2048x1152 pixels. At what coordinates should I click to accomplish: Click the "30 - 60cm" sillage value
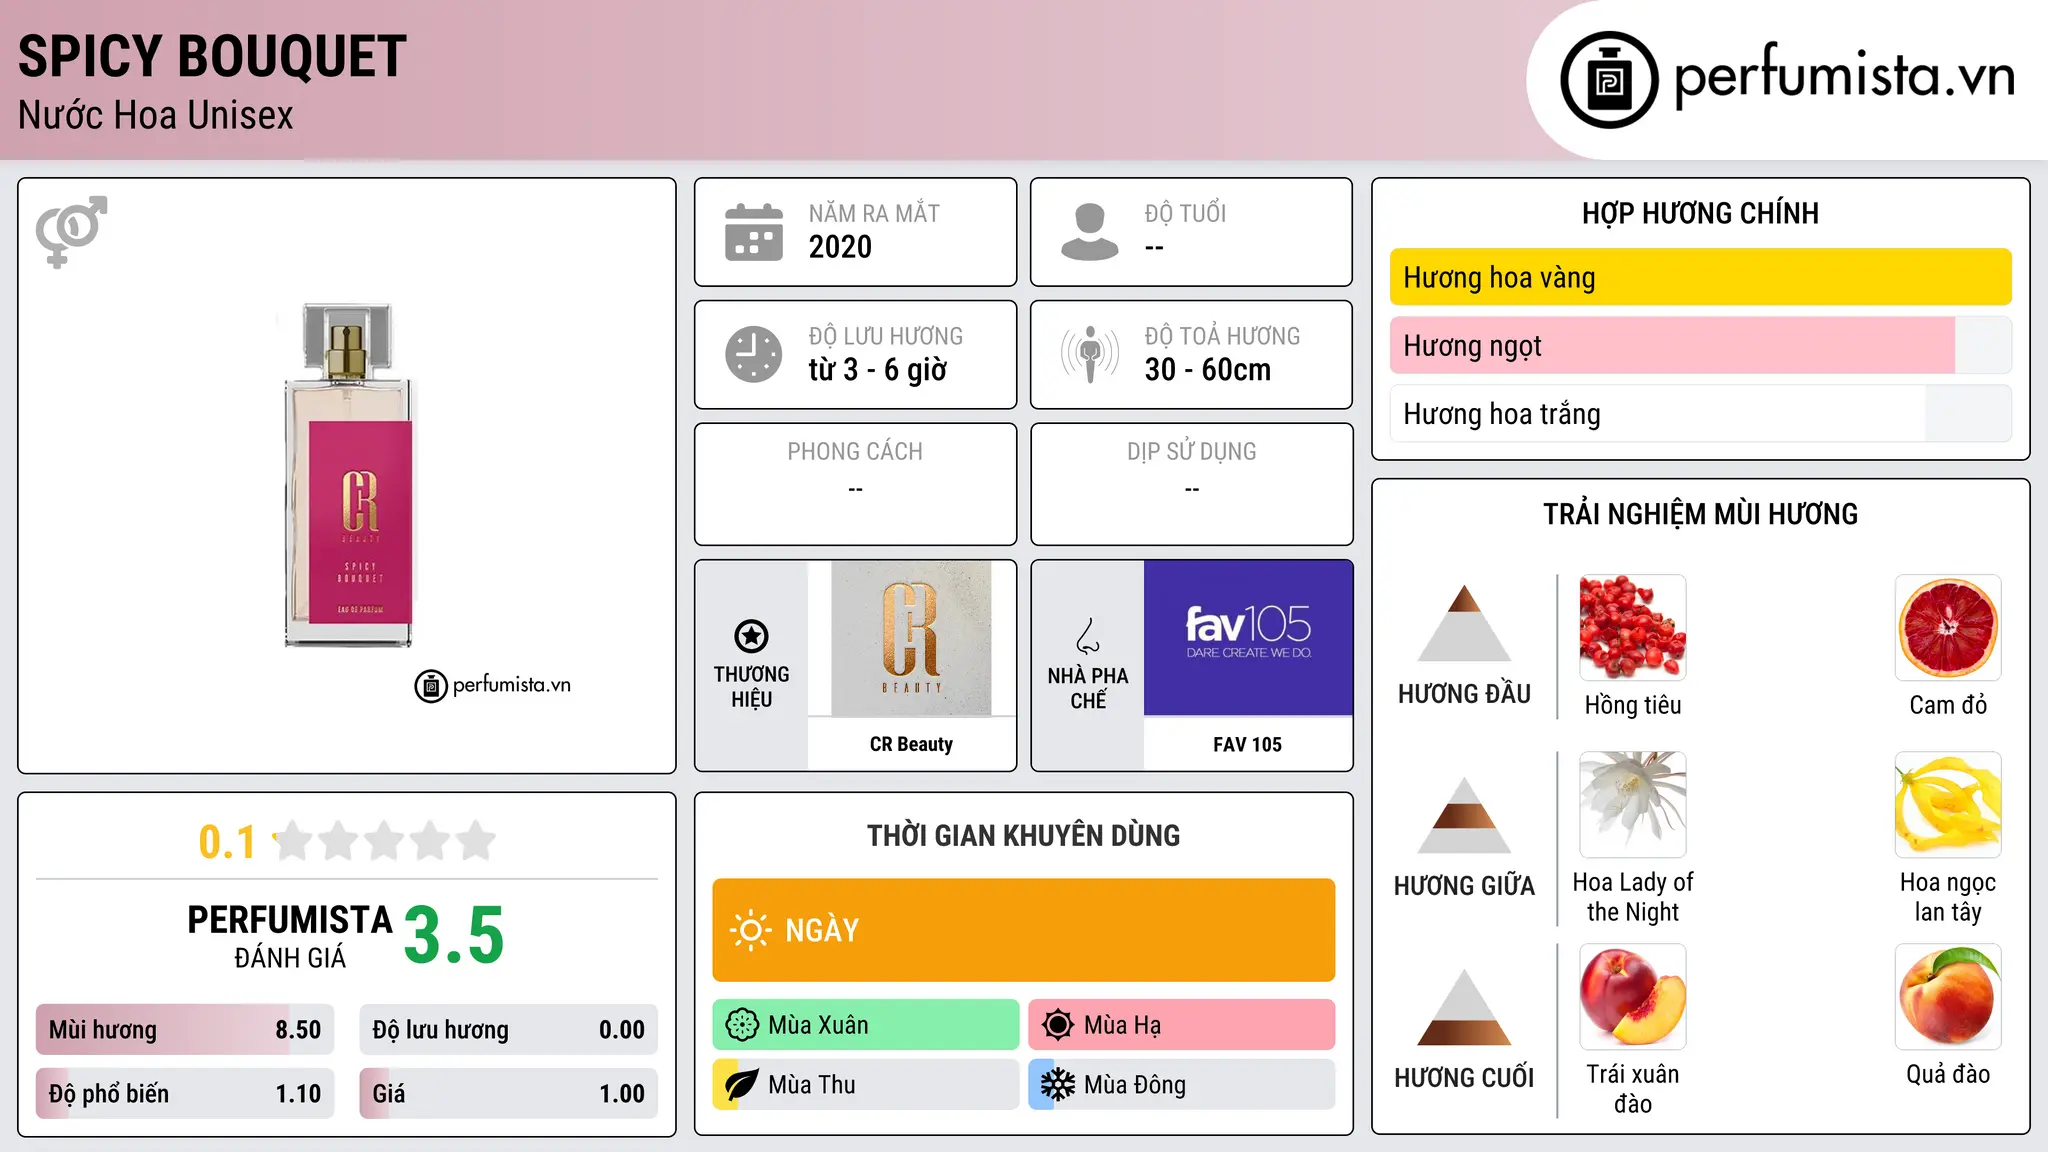tap(1207, 370)
